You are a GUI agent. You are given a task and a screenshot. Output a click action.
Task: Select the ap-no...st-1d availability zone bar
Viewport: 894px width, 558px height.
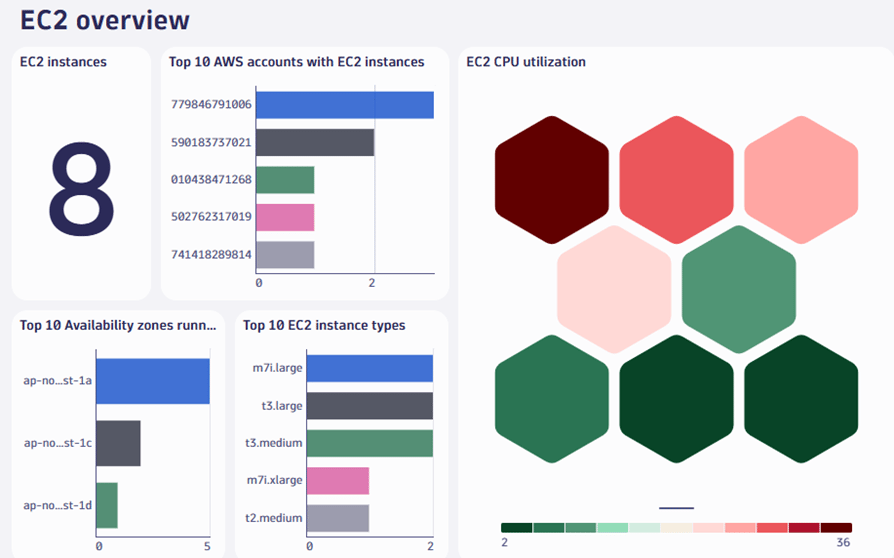tap(106, 506)
